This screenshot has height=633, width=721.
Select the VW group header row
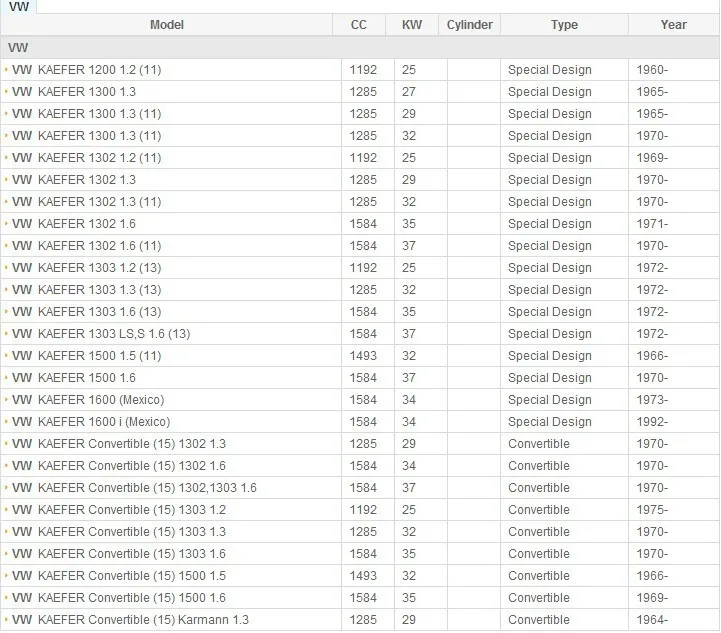point(360,47)
